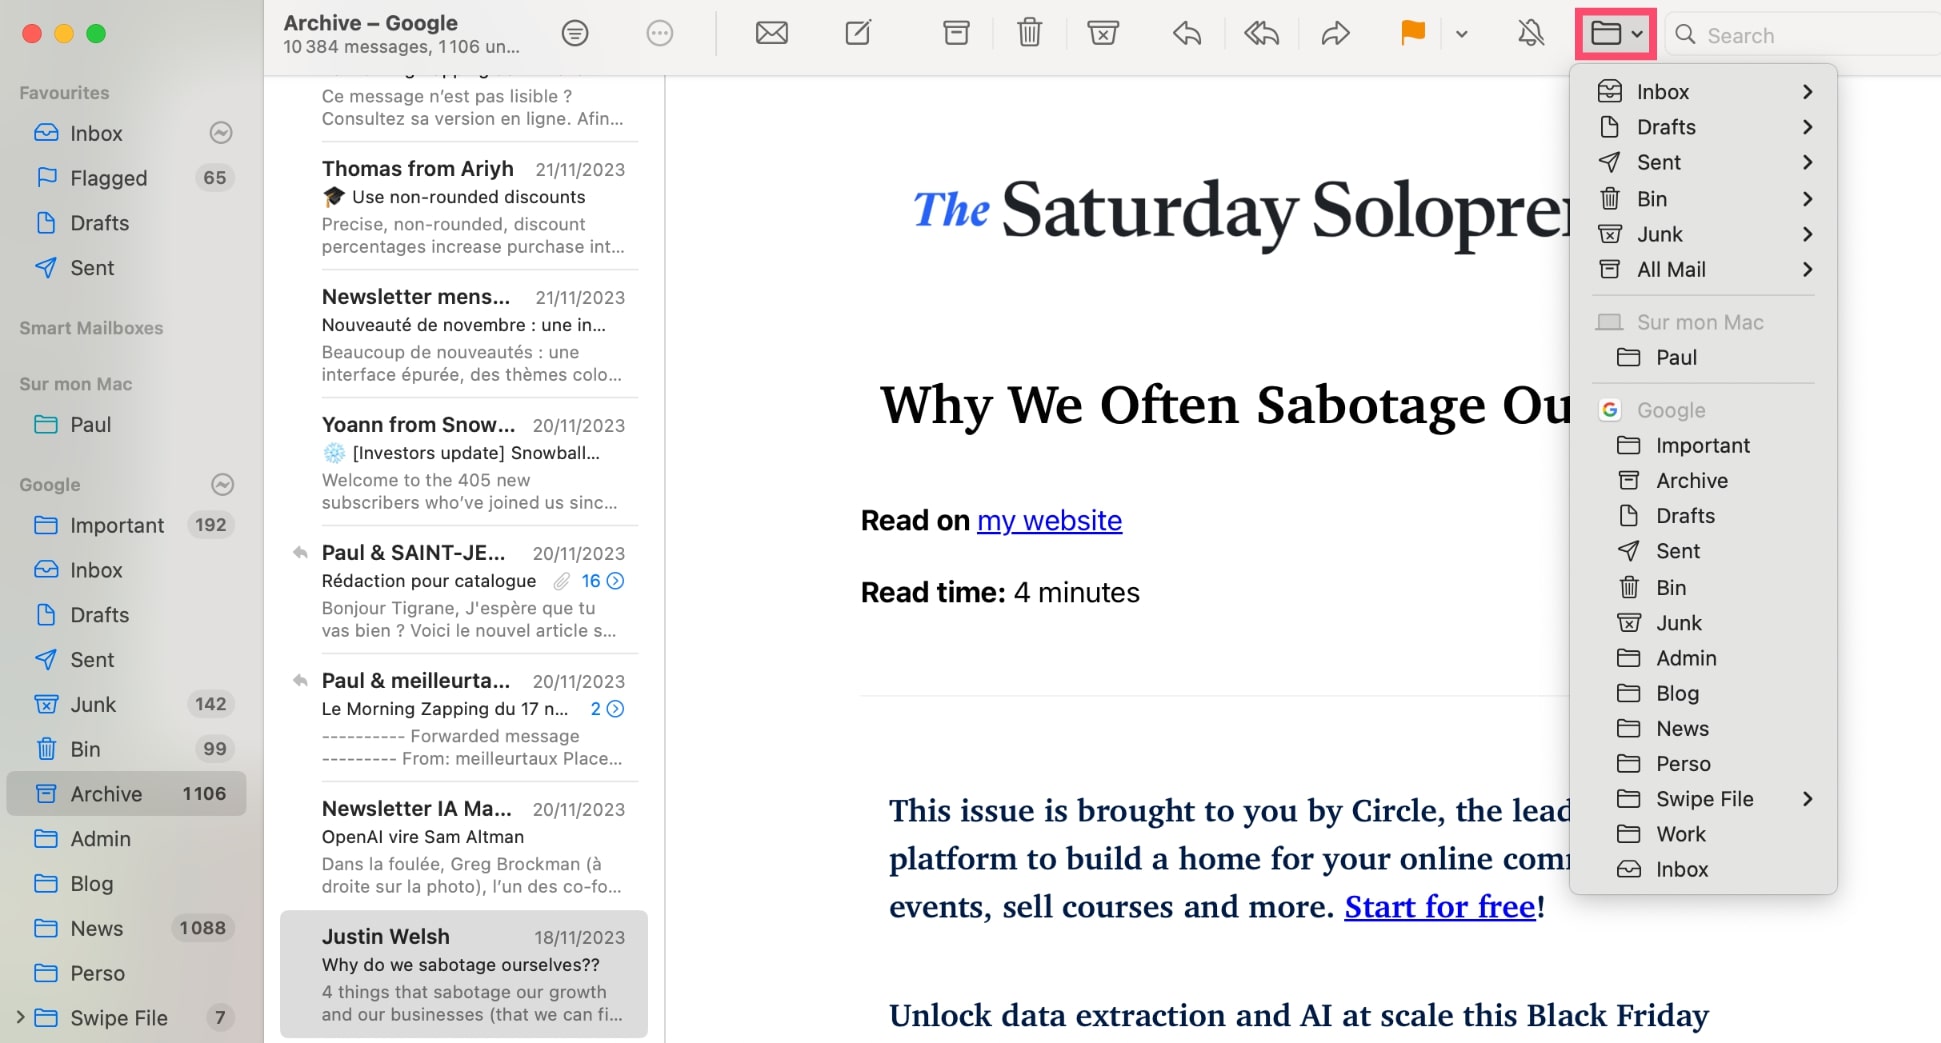1941x1043 pixels.
Task: Forward the selected email
Action: coord(1335,34)
